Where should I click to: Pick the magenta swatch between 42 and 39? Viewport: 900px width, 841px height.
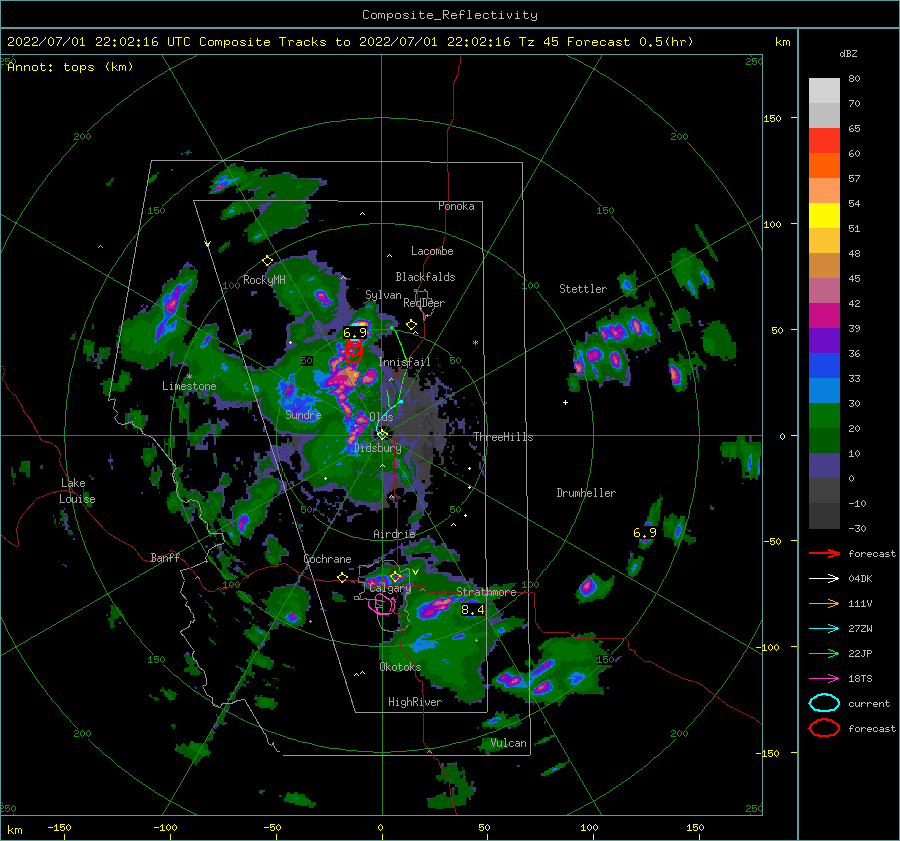click(824, 316)
